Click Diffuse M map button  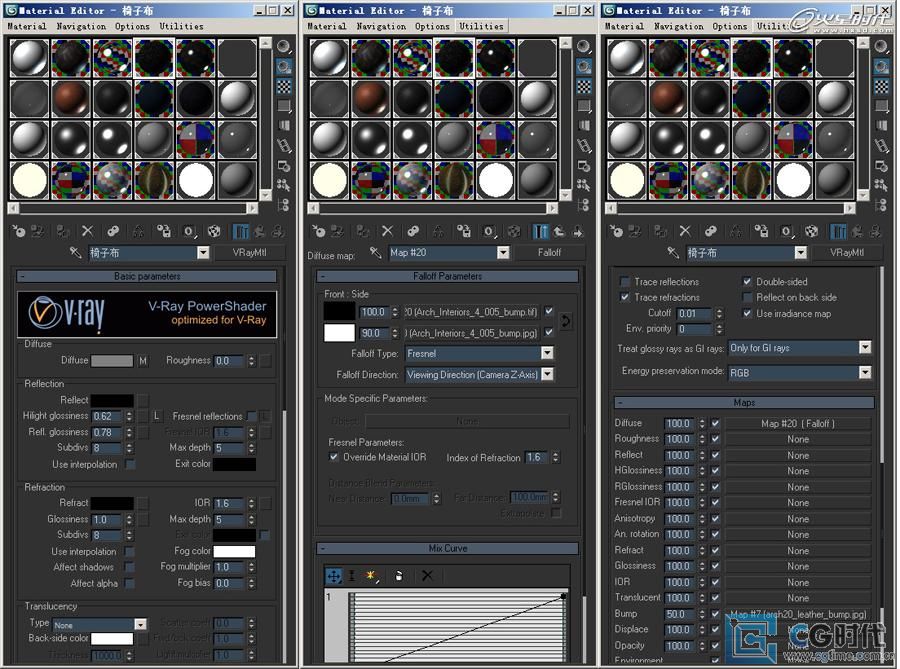click(x=143, y=361)
